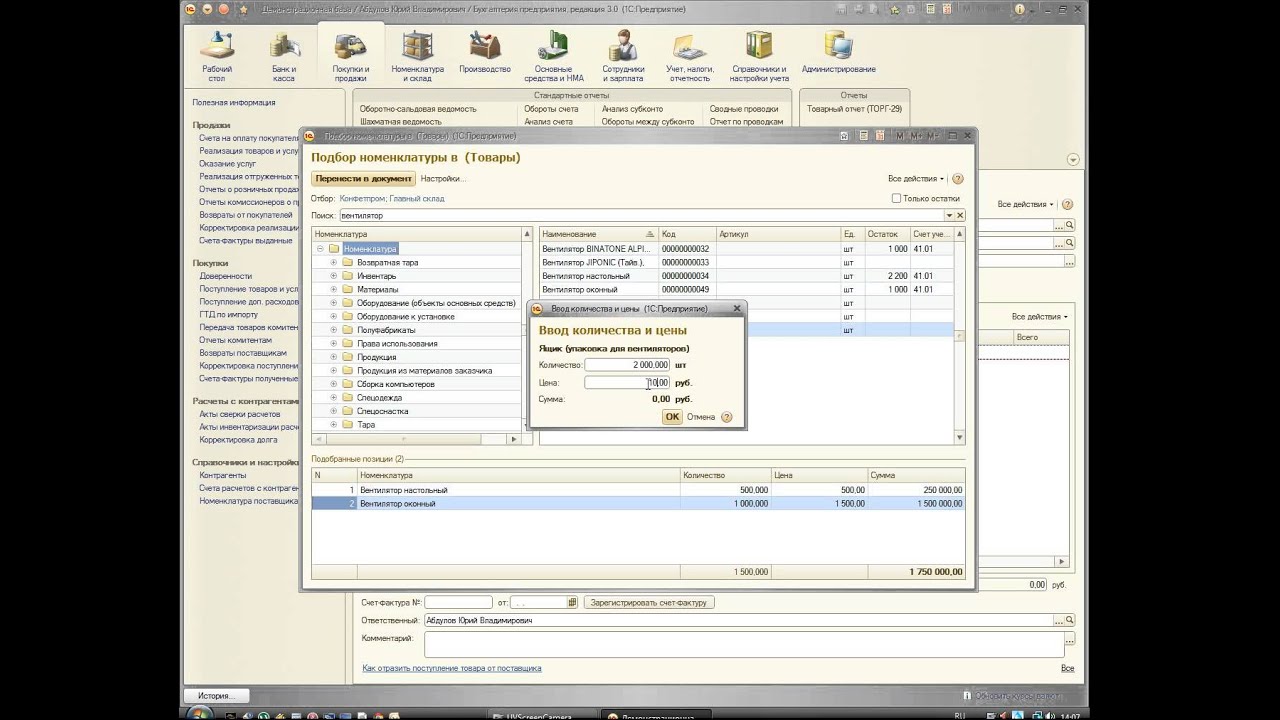
Task: Open Контрагенты in sidebar
Action: point(223,475)
